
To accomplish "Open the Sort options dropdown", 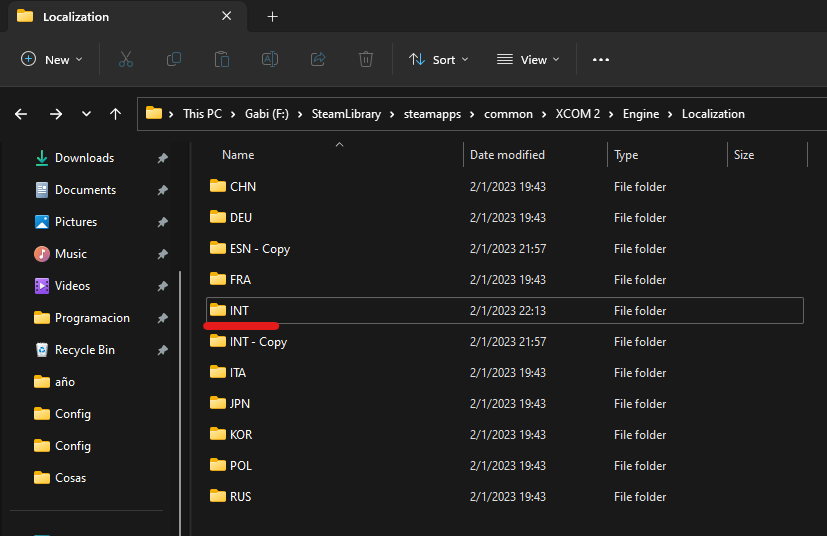I will pyautogui.click(x=439, y=60).
